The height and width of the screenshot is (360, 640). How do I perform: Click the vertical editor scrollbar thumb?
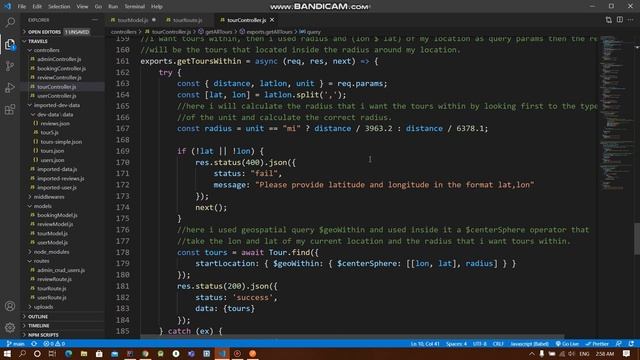coord(637,239)
